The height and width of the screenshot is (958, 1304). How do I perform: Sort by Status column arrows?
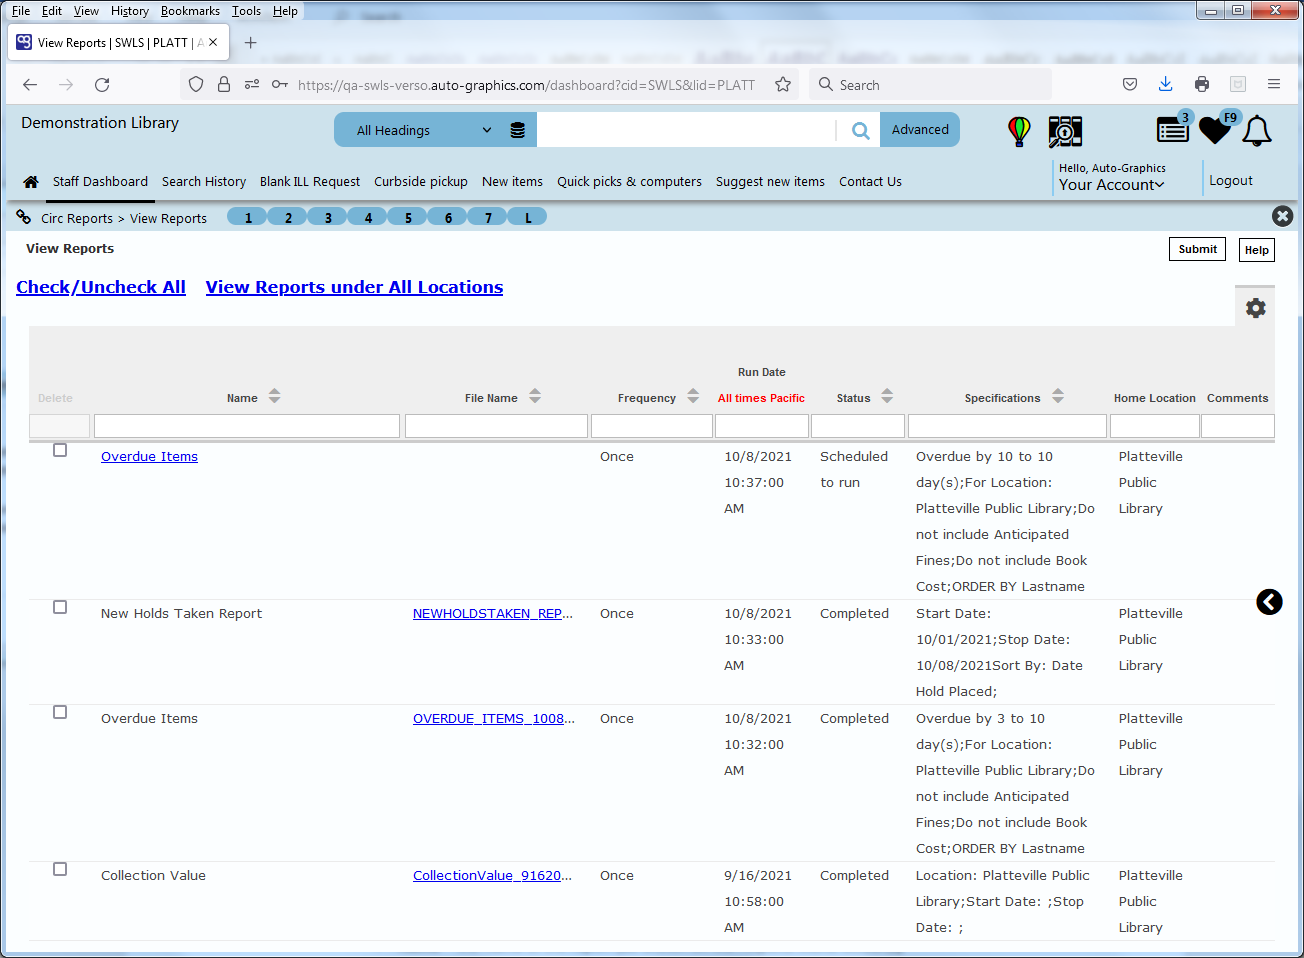[x=887, y=396]
